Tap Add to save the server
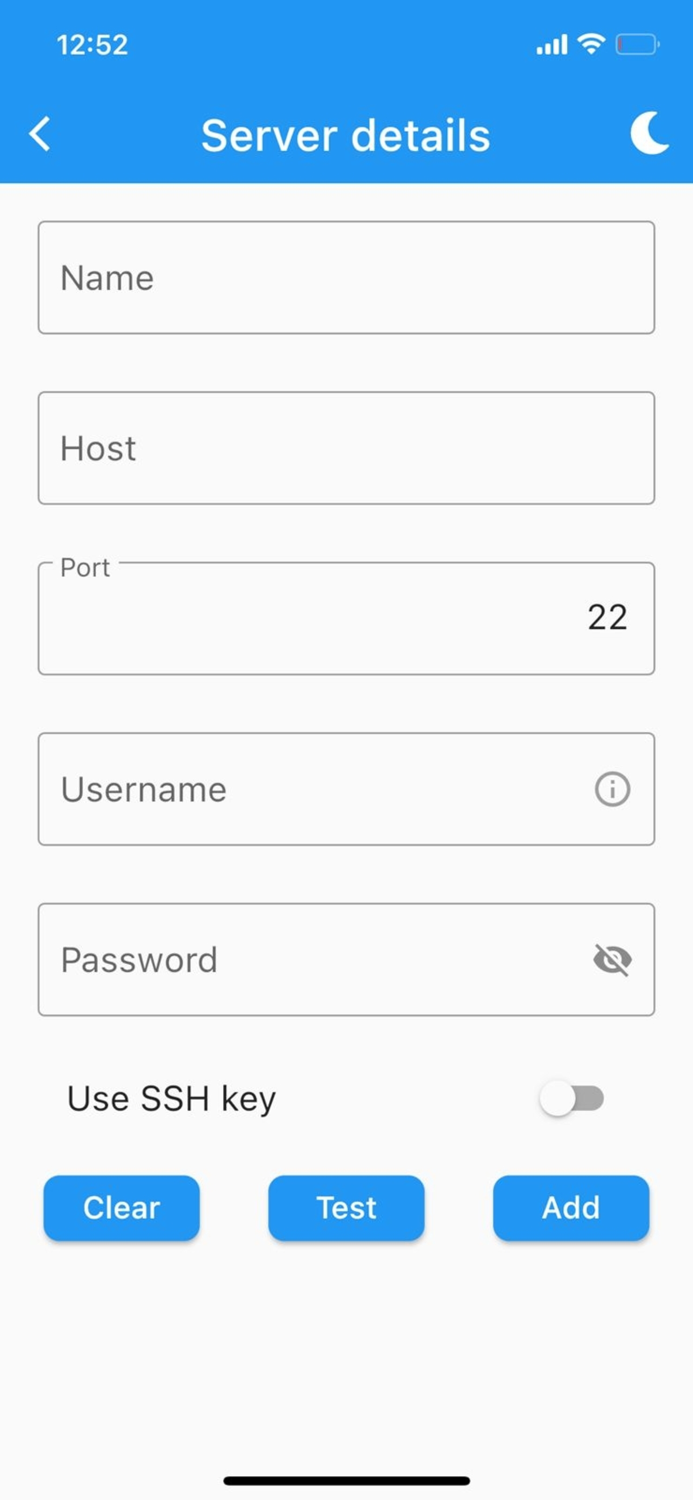 [571, 1208]
